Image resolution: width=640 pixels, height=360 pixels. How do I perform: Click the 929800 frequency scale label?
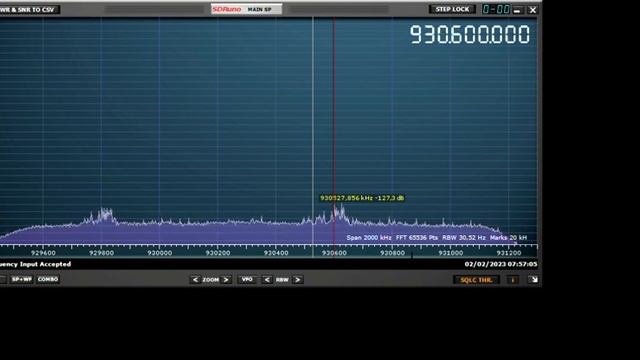101,253
